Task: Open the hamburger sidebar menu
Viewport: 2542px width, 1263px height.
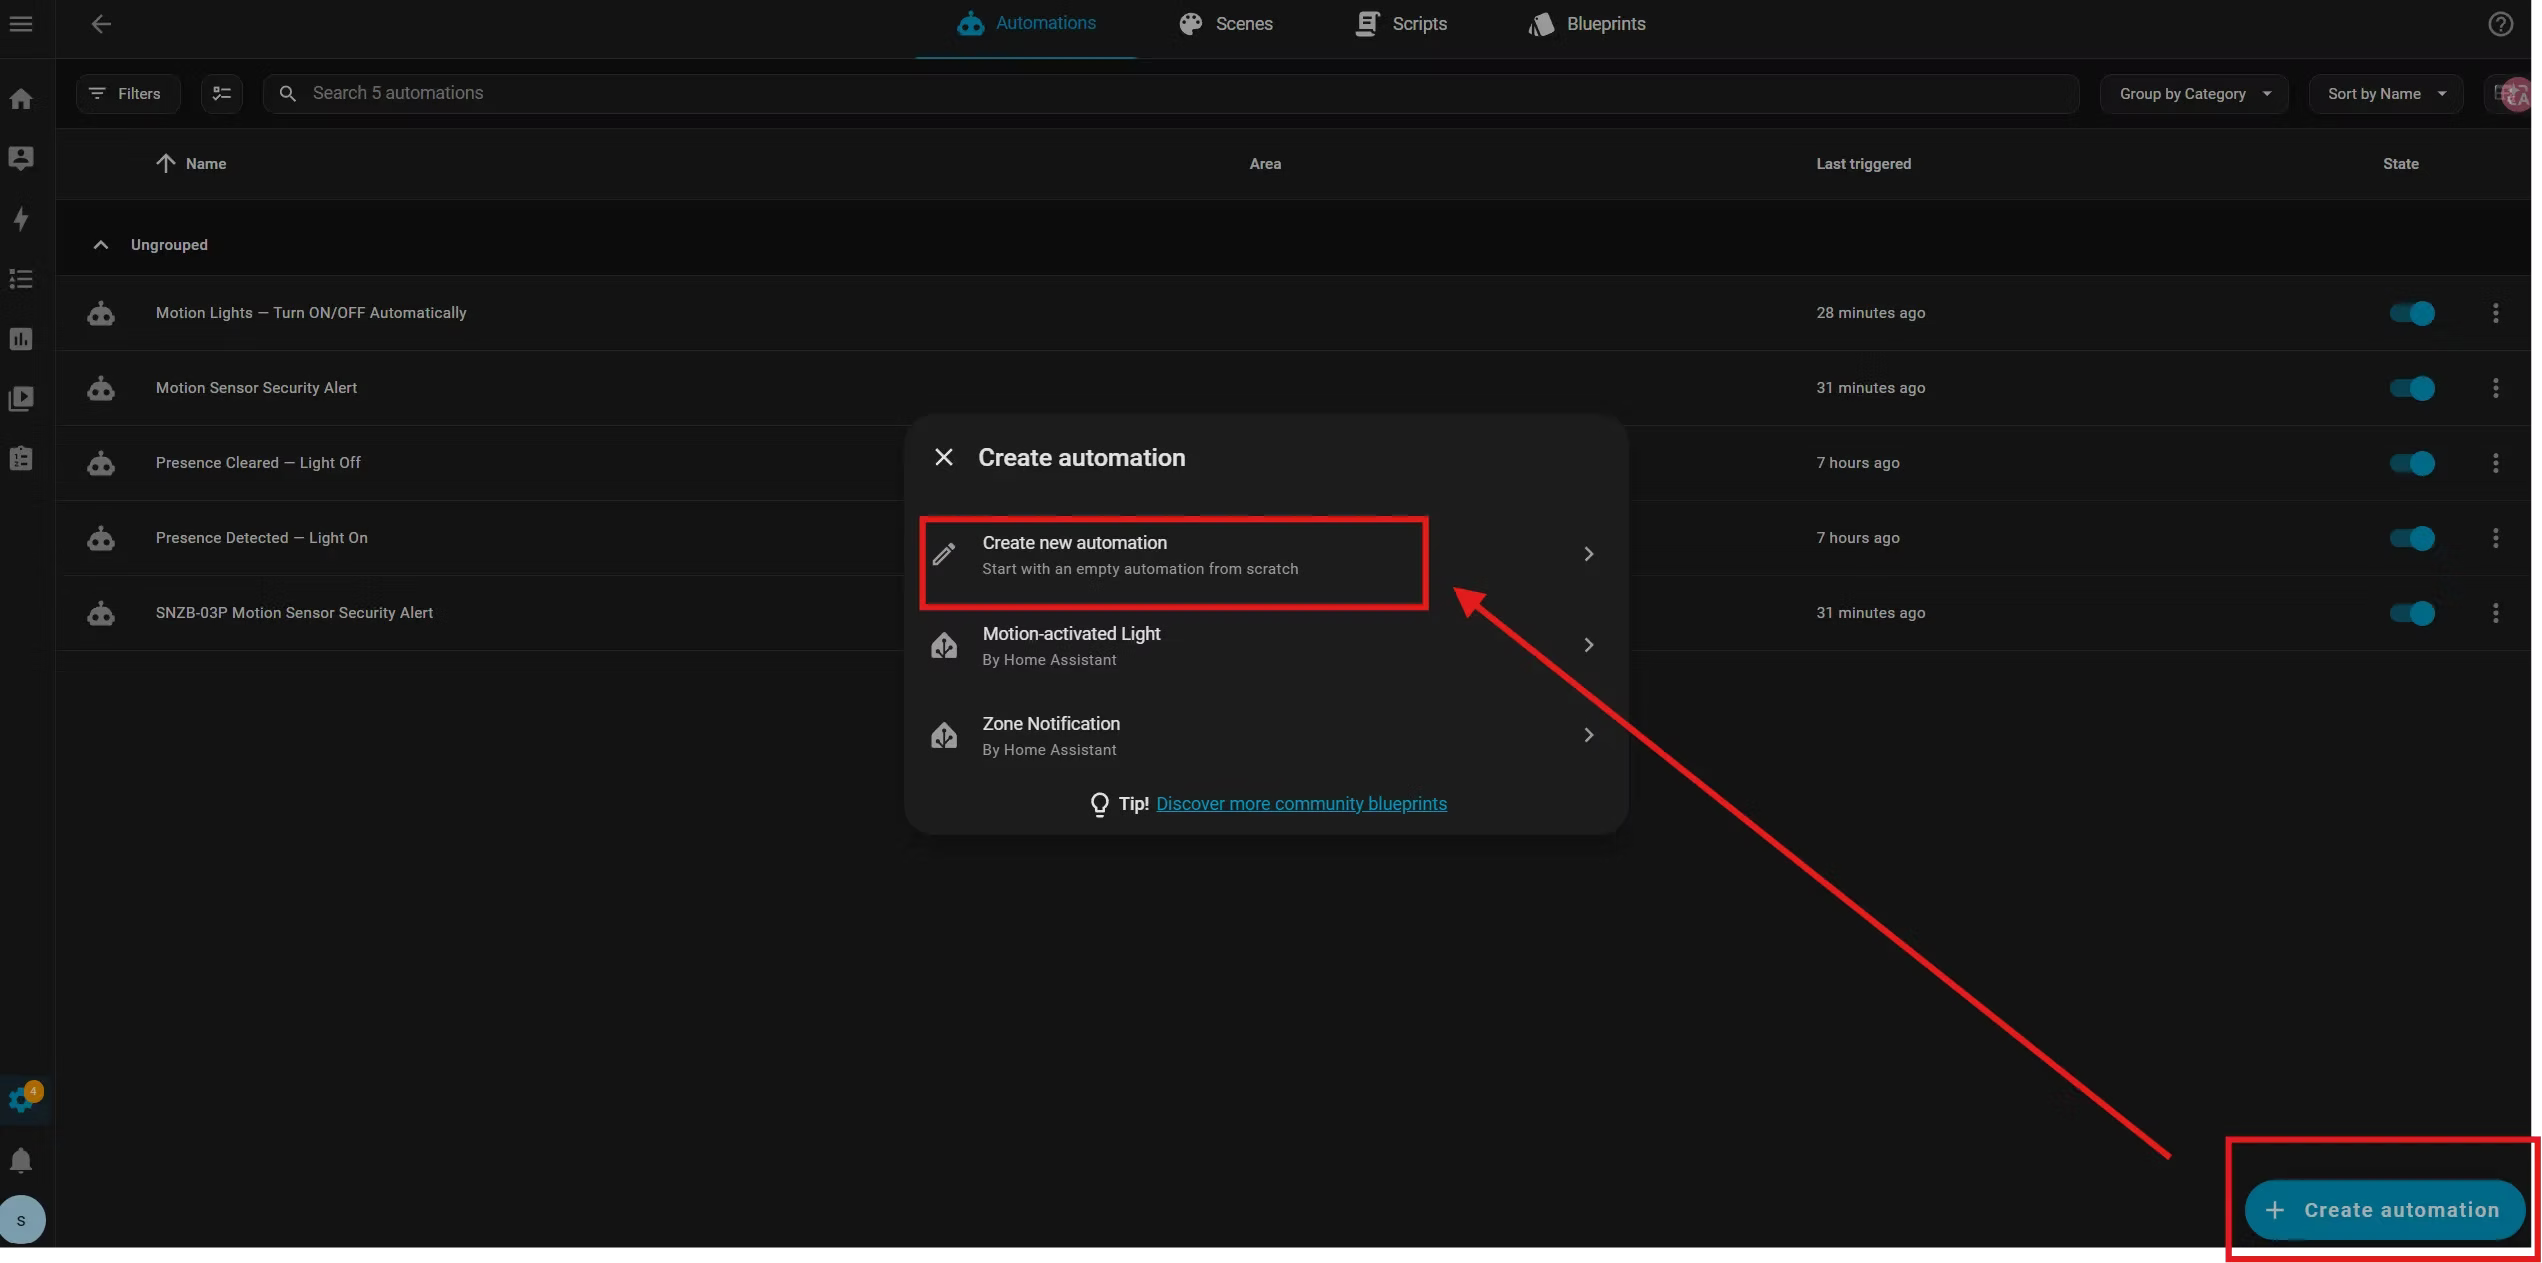Action: tap(21, 24)
